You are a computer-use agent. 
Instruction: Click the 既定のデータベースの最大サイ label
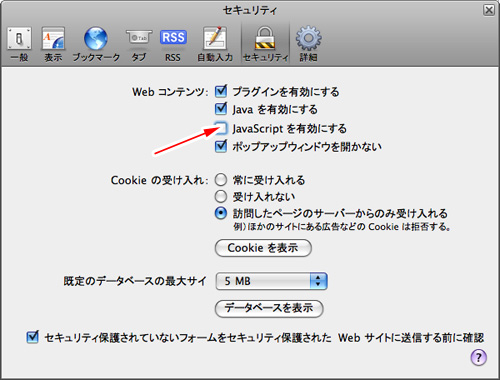[135, 281]
